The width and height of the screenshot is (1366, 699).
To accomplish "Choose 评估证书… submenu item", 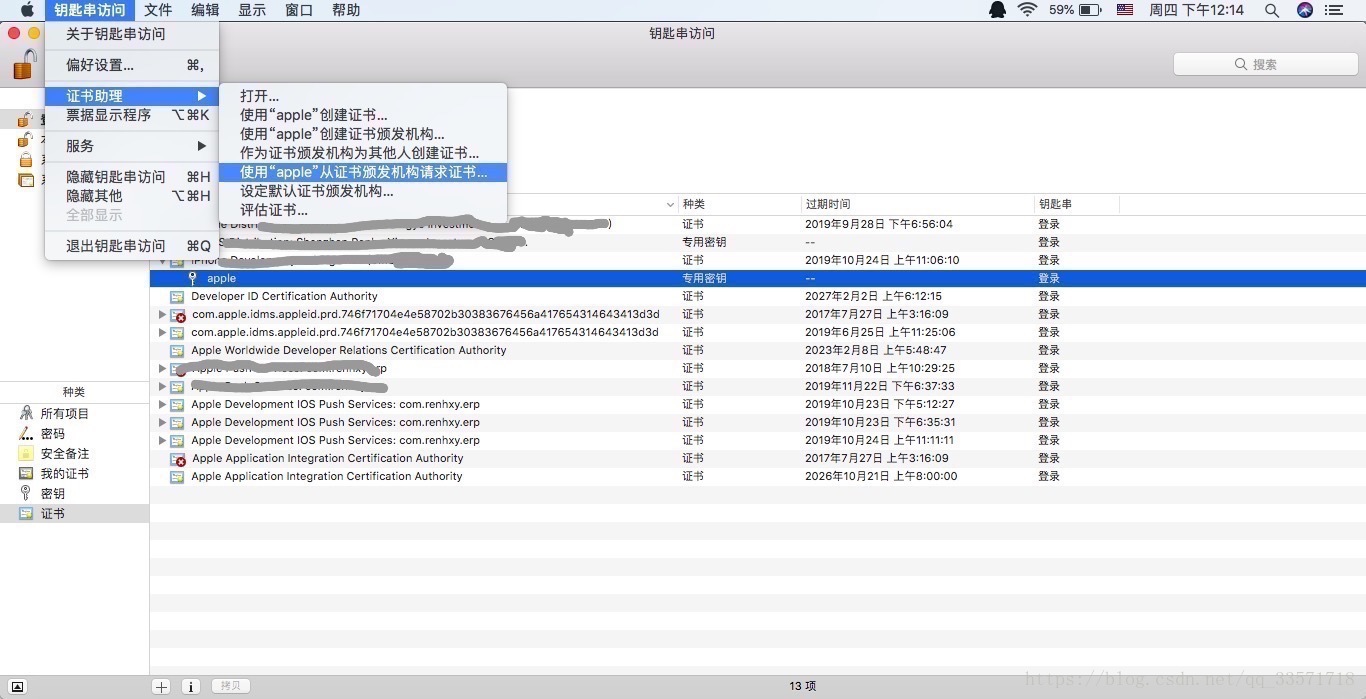I will pyautogui.click(x=363, y=210).
